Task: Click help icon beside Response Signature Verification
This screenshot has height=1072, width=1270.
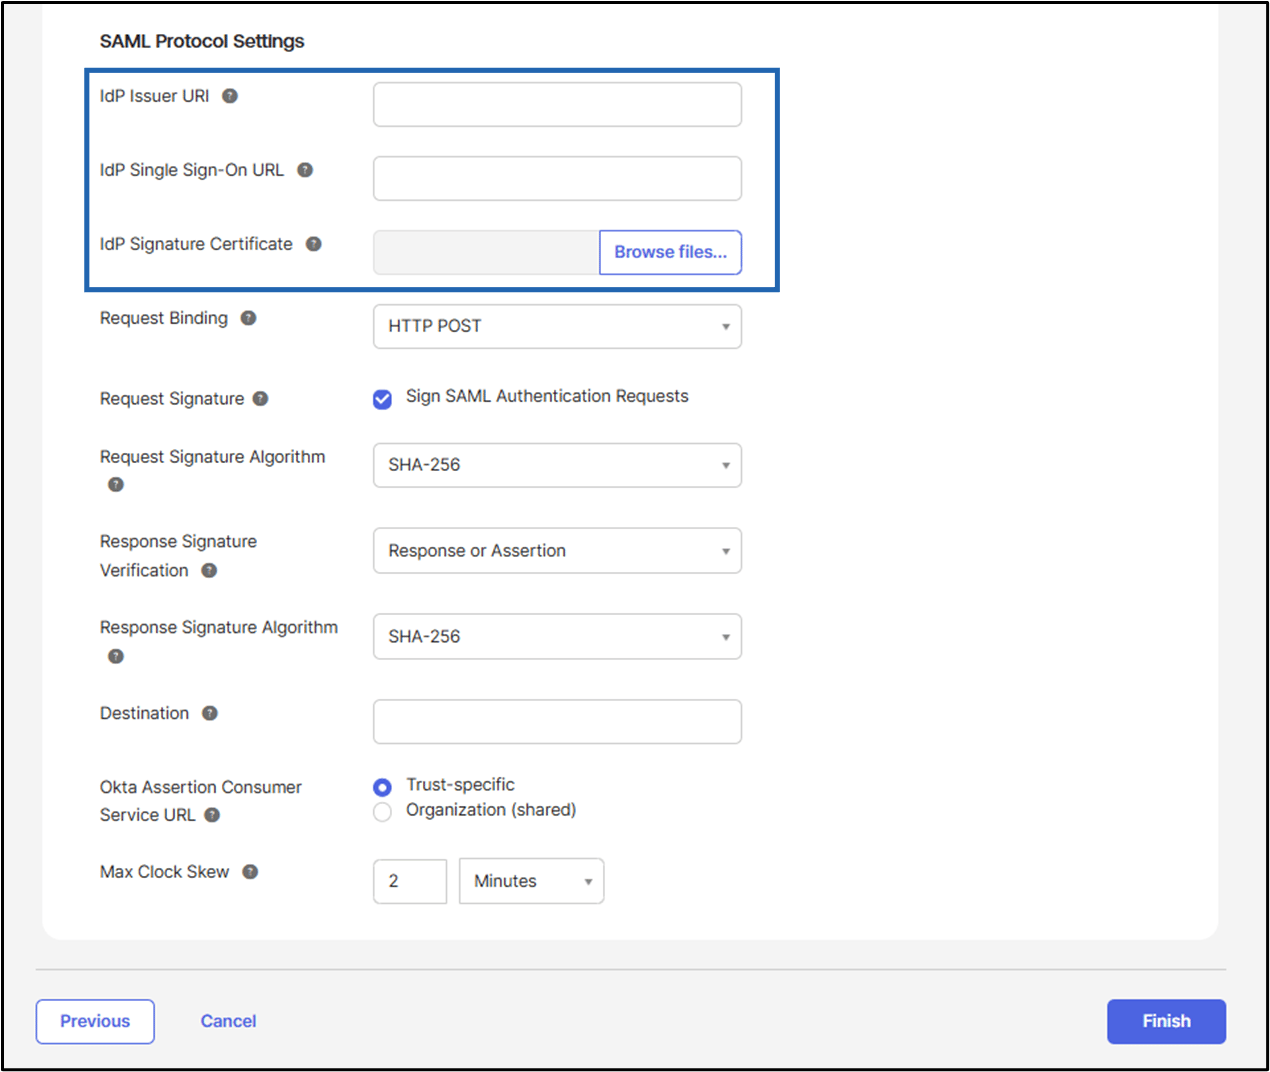Action: point(209,570)
